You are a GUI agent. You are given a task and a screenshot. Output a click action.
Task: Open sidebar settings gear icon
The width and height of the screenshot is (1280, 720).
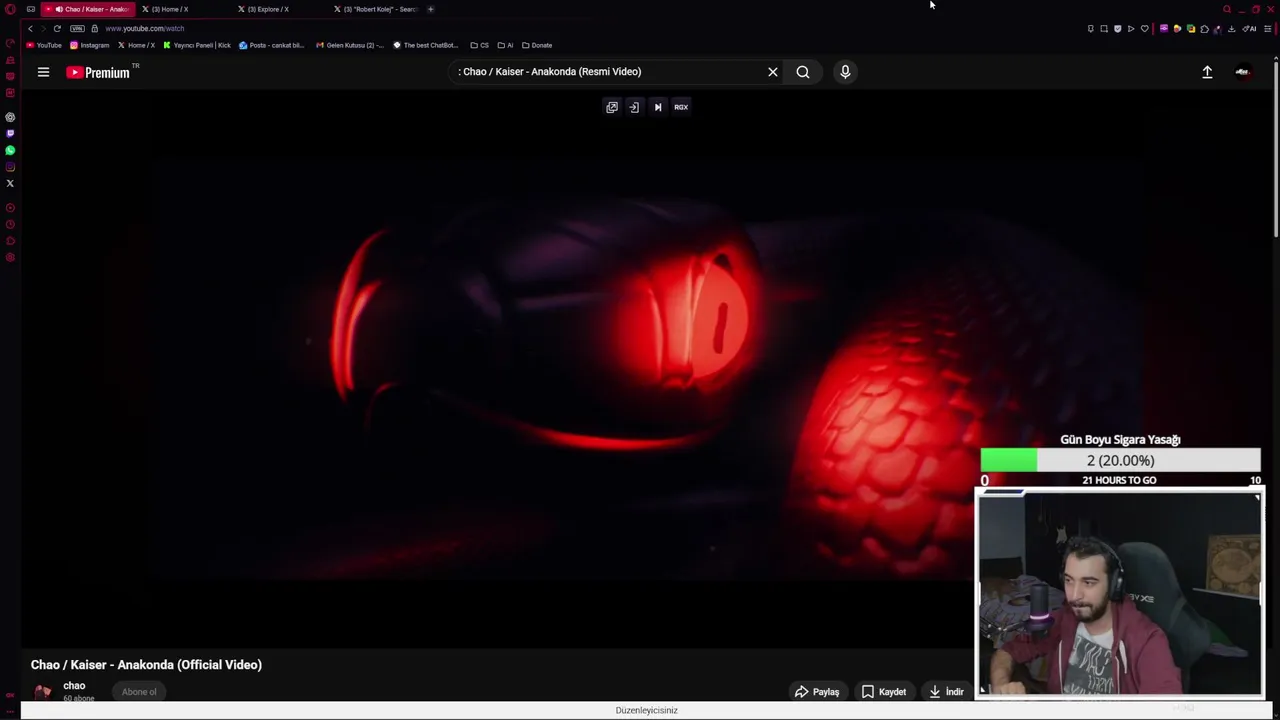[10, 257]
